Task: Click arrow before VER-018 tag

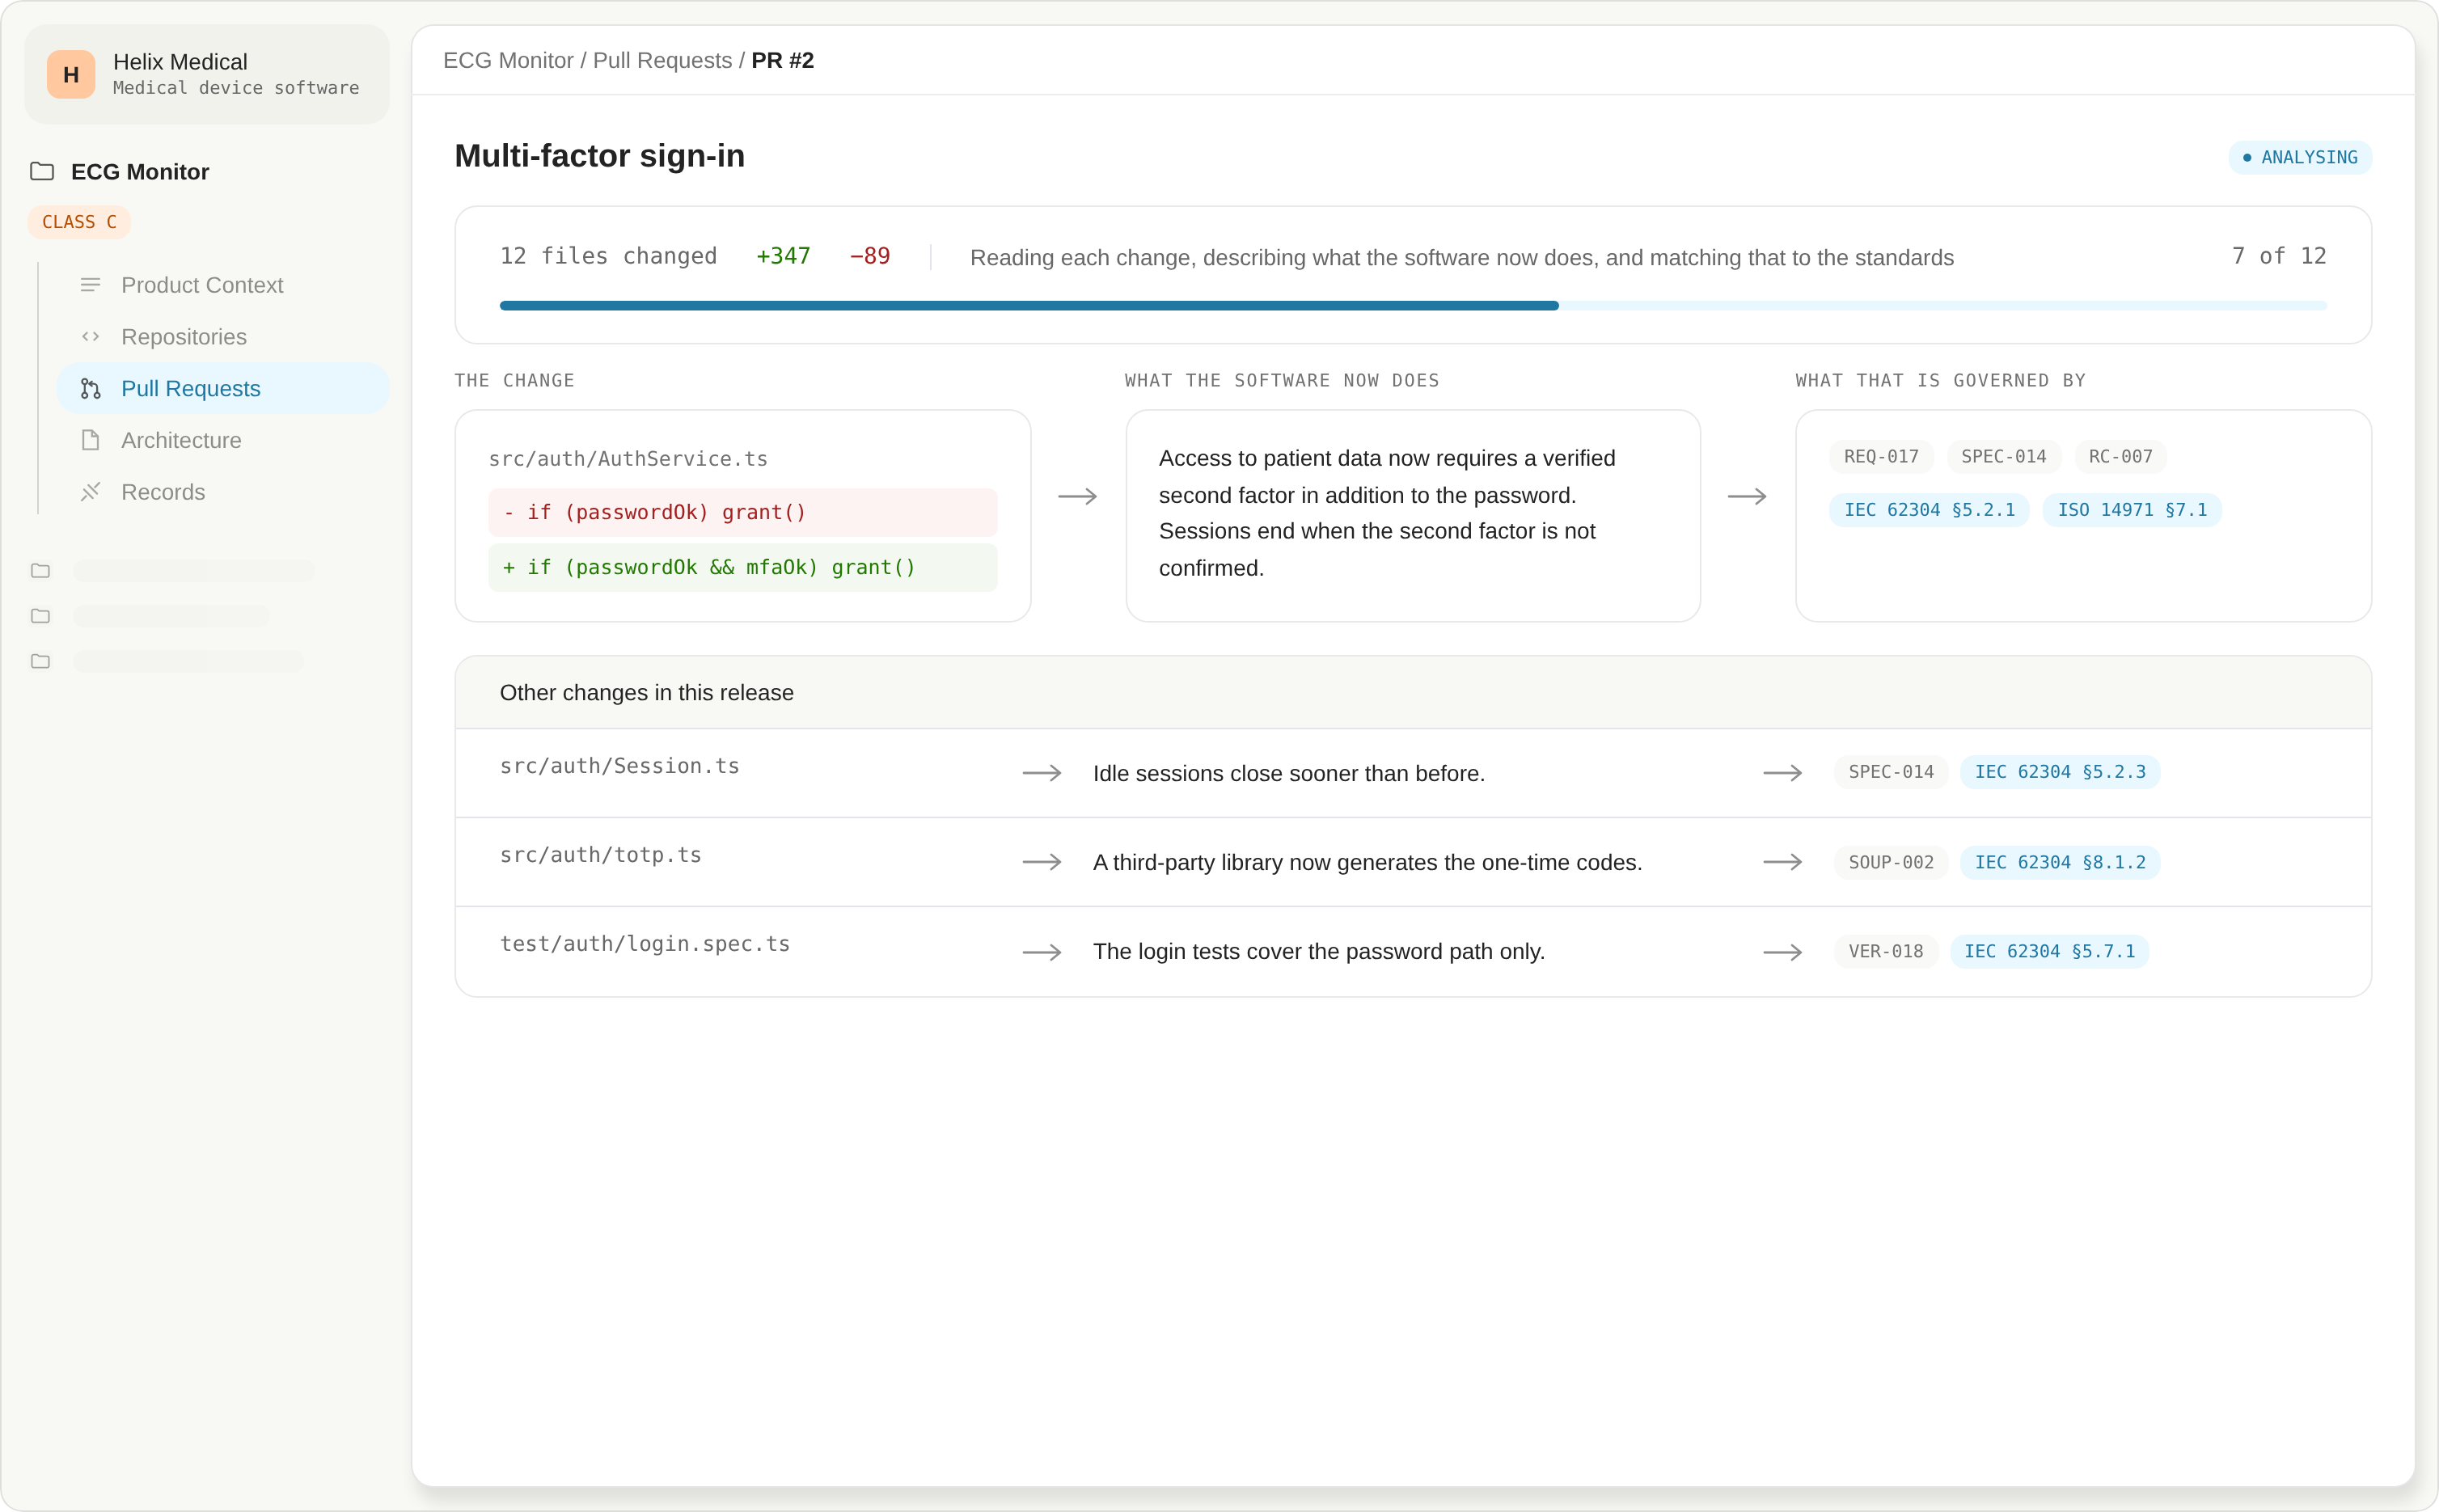Action: click(1782, 952)
